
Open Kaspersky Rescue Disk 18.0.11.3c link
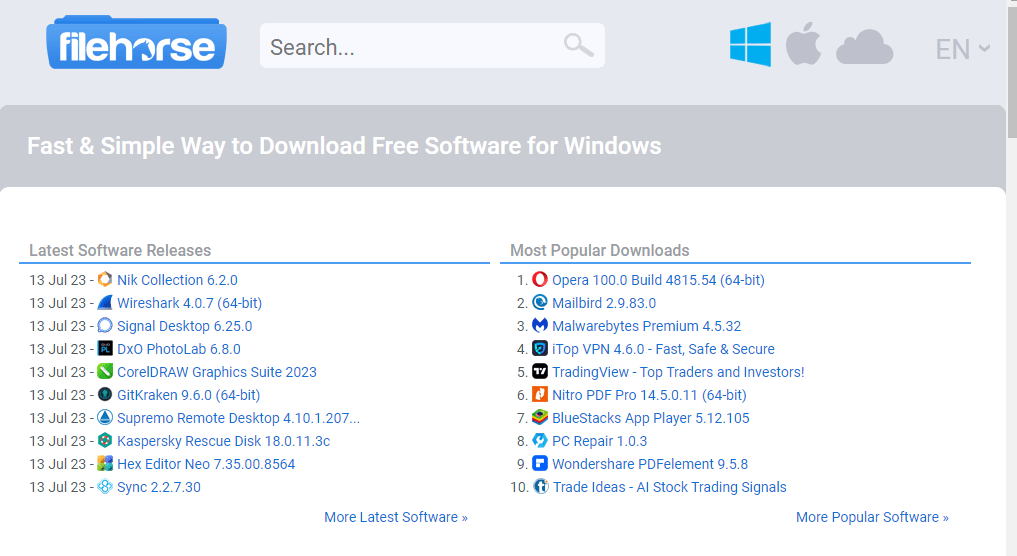pyautogui.click(x=223, y=441)
